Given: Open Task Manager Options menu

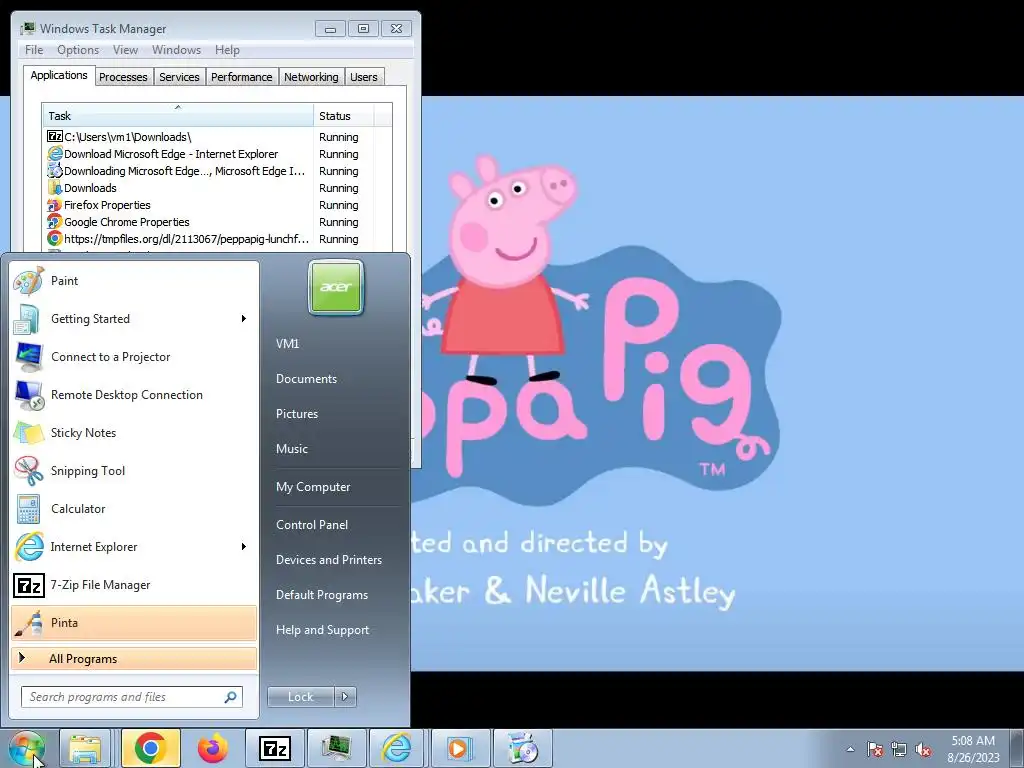Looking at the screenshot, I should click(x=78, y=50).
